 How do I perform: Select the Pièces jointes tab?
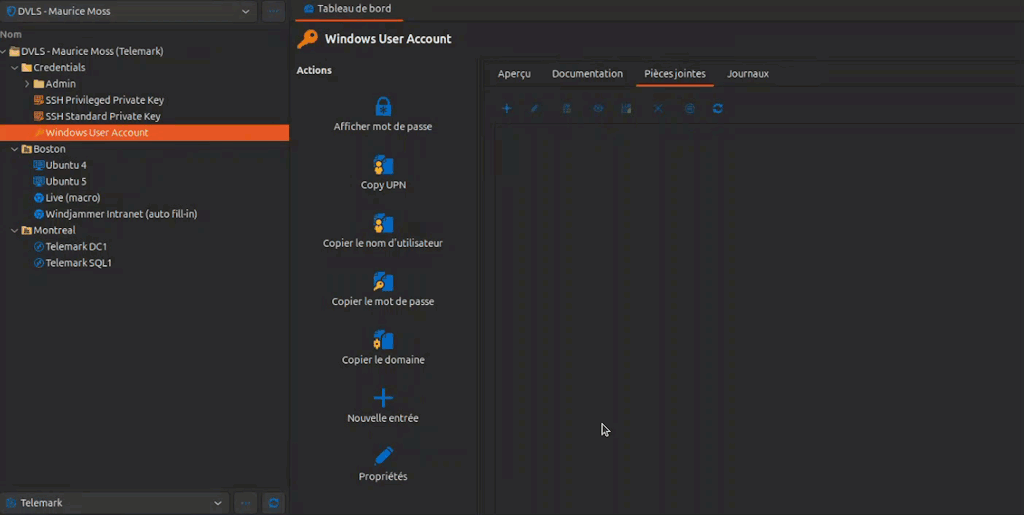675,74
